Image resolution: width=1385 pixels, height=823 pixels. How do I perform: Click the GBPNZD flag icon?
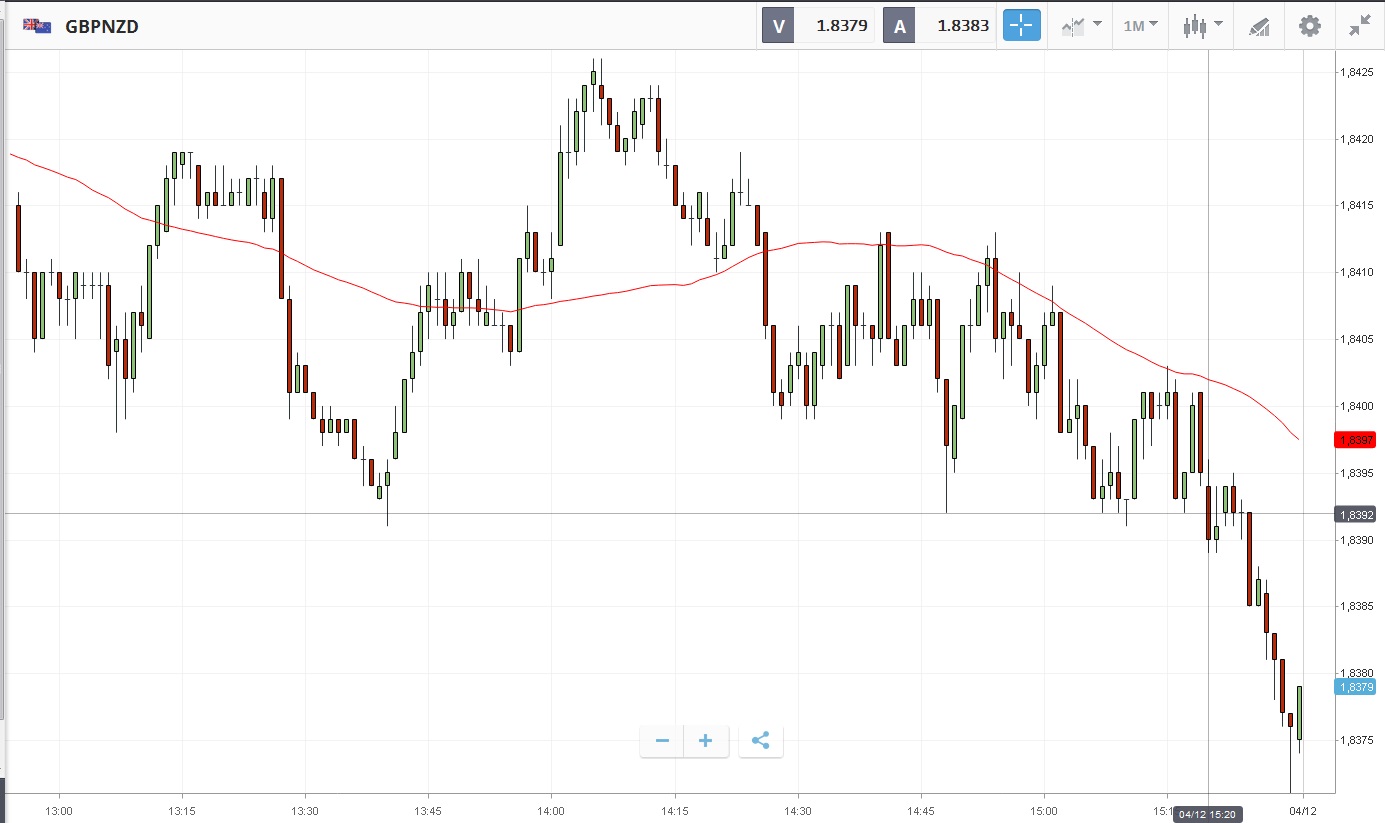37,27
